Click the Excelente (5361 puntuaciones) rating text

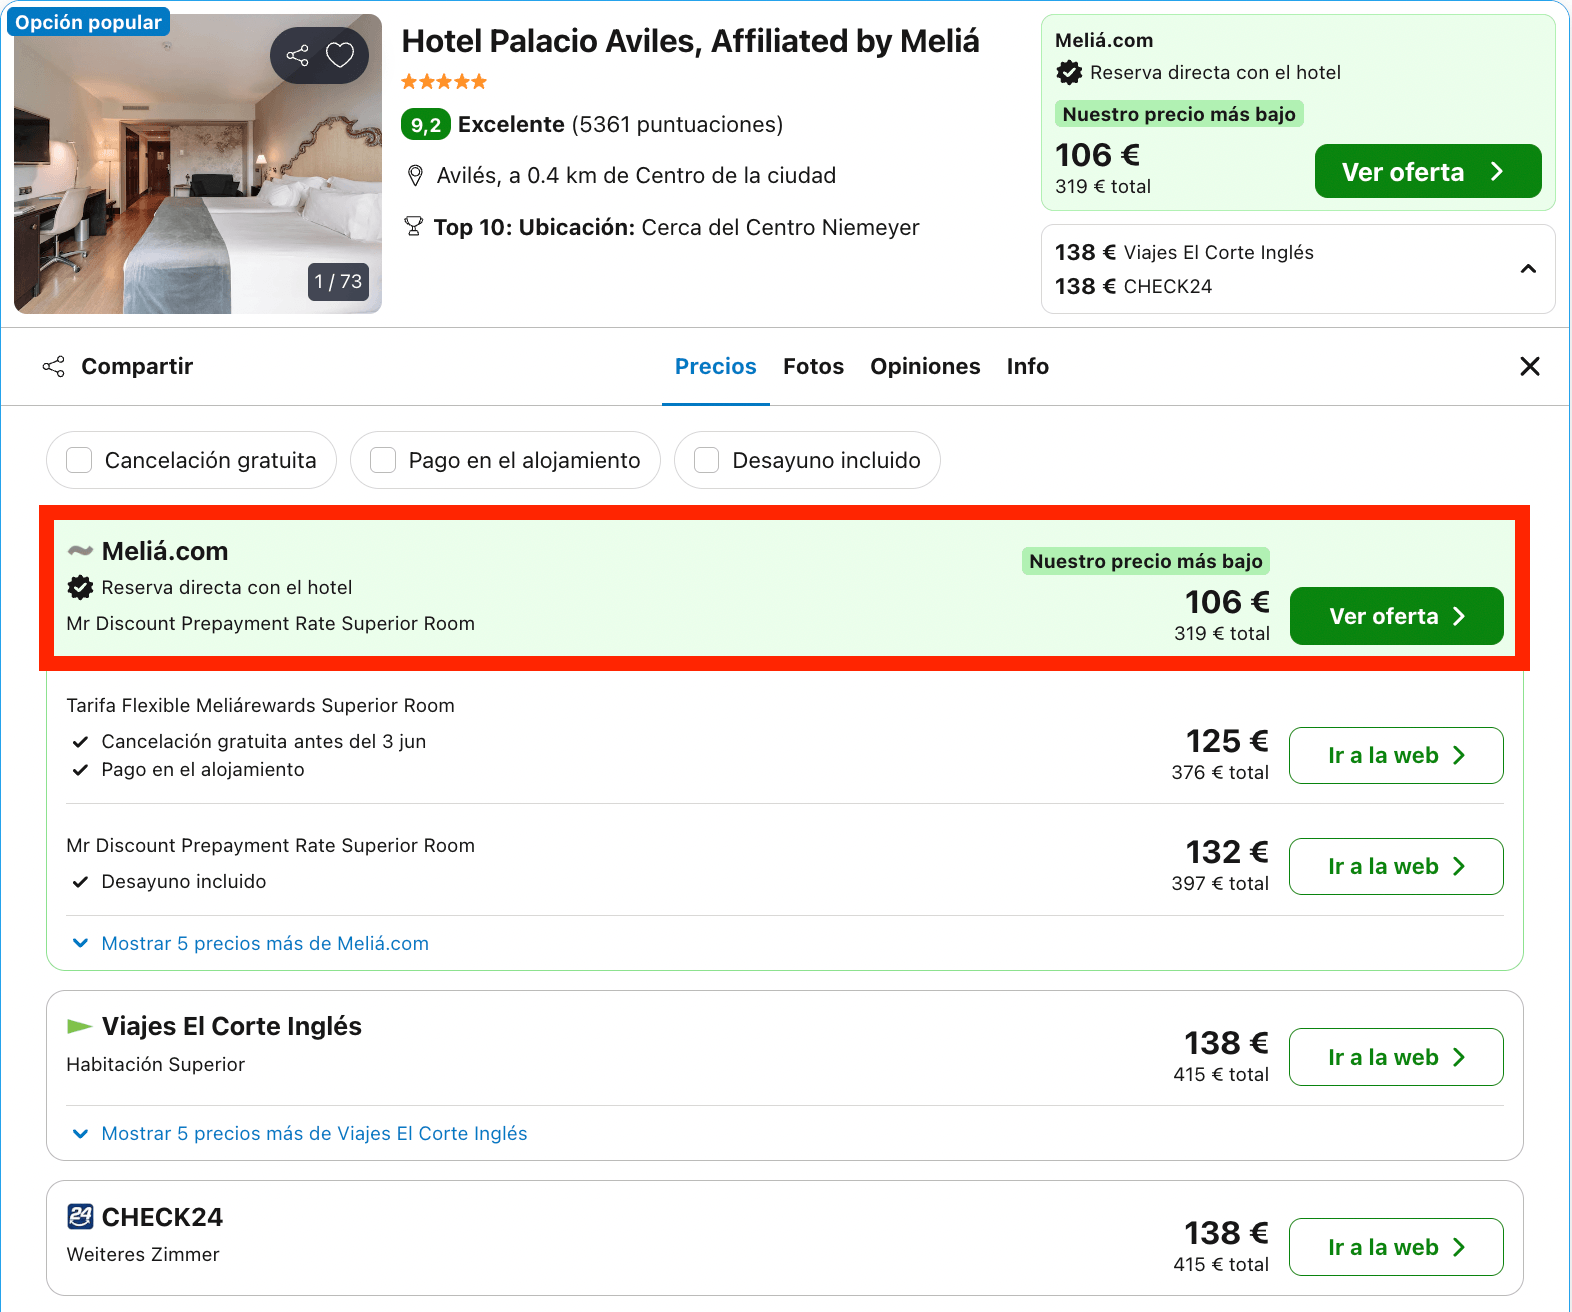pos(621,124)
